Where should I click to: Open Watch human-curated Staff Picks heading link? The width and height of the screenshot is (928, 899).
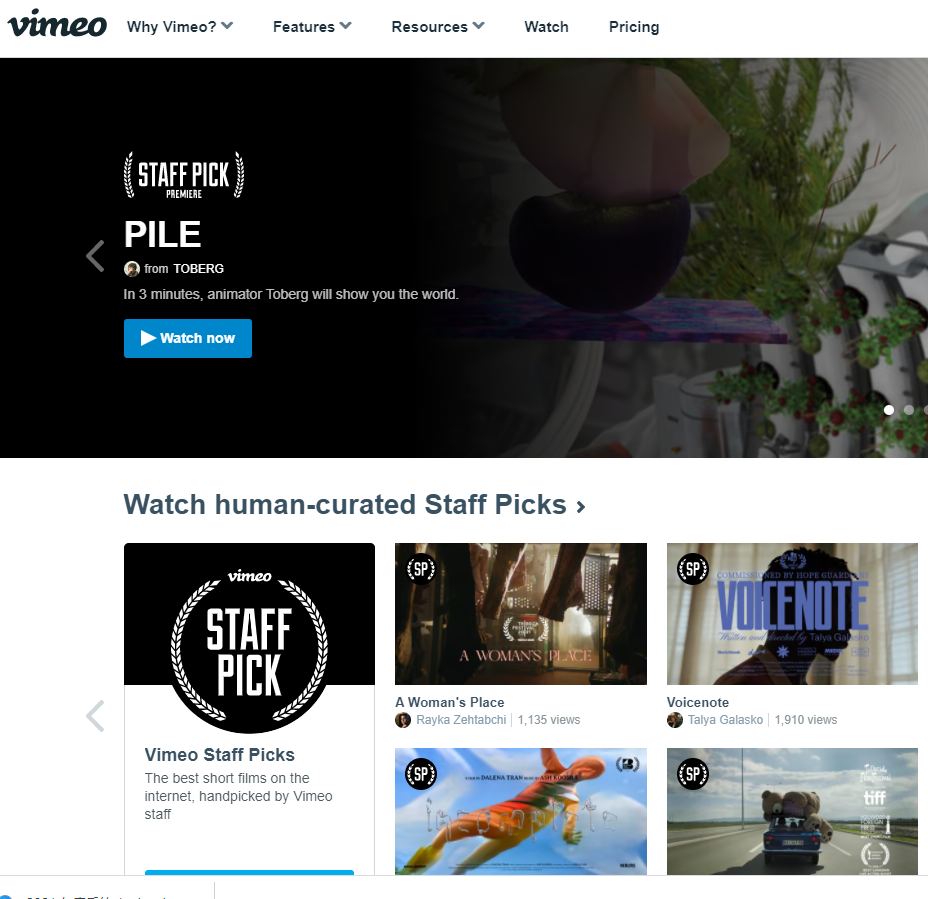tap(355, 505)
